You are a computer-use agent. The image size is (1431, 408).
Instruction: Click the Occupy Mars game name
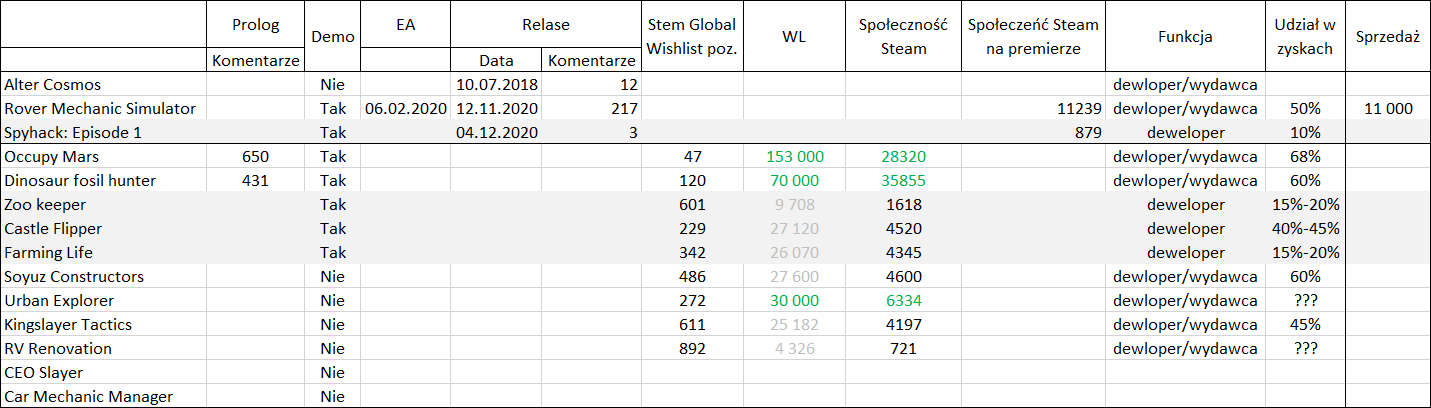pyautogui.click(x=52, y=157)
